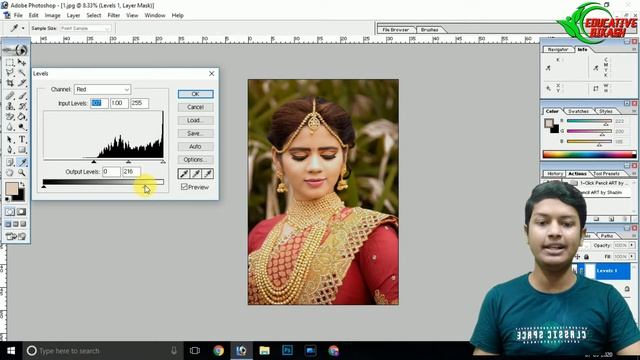The width and height of the screenshot is (640, 360).
Task: Pick the Set White Point eyedropper in Levels
Action: [x=208, y=174]
